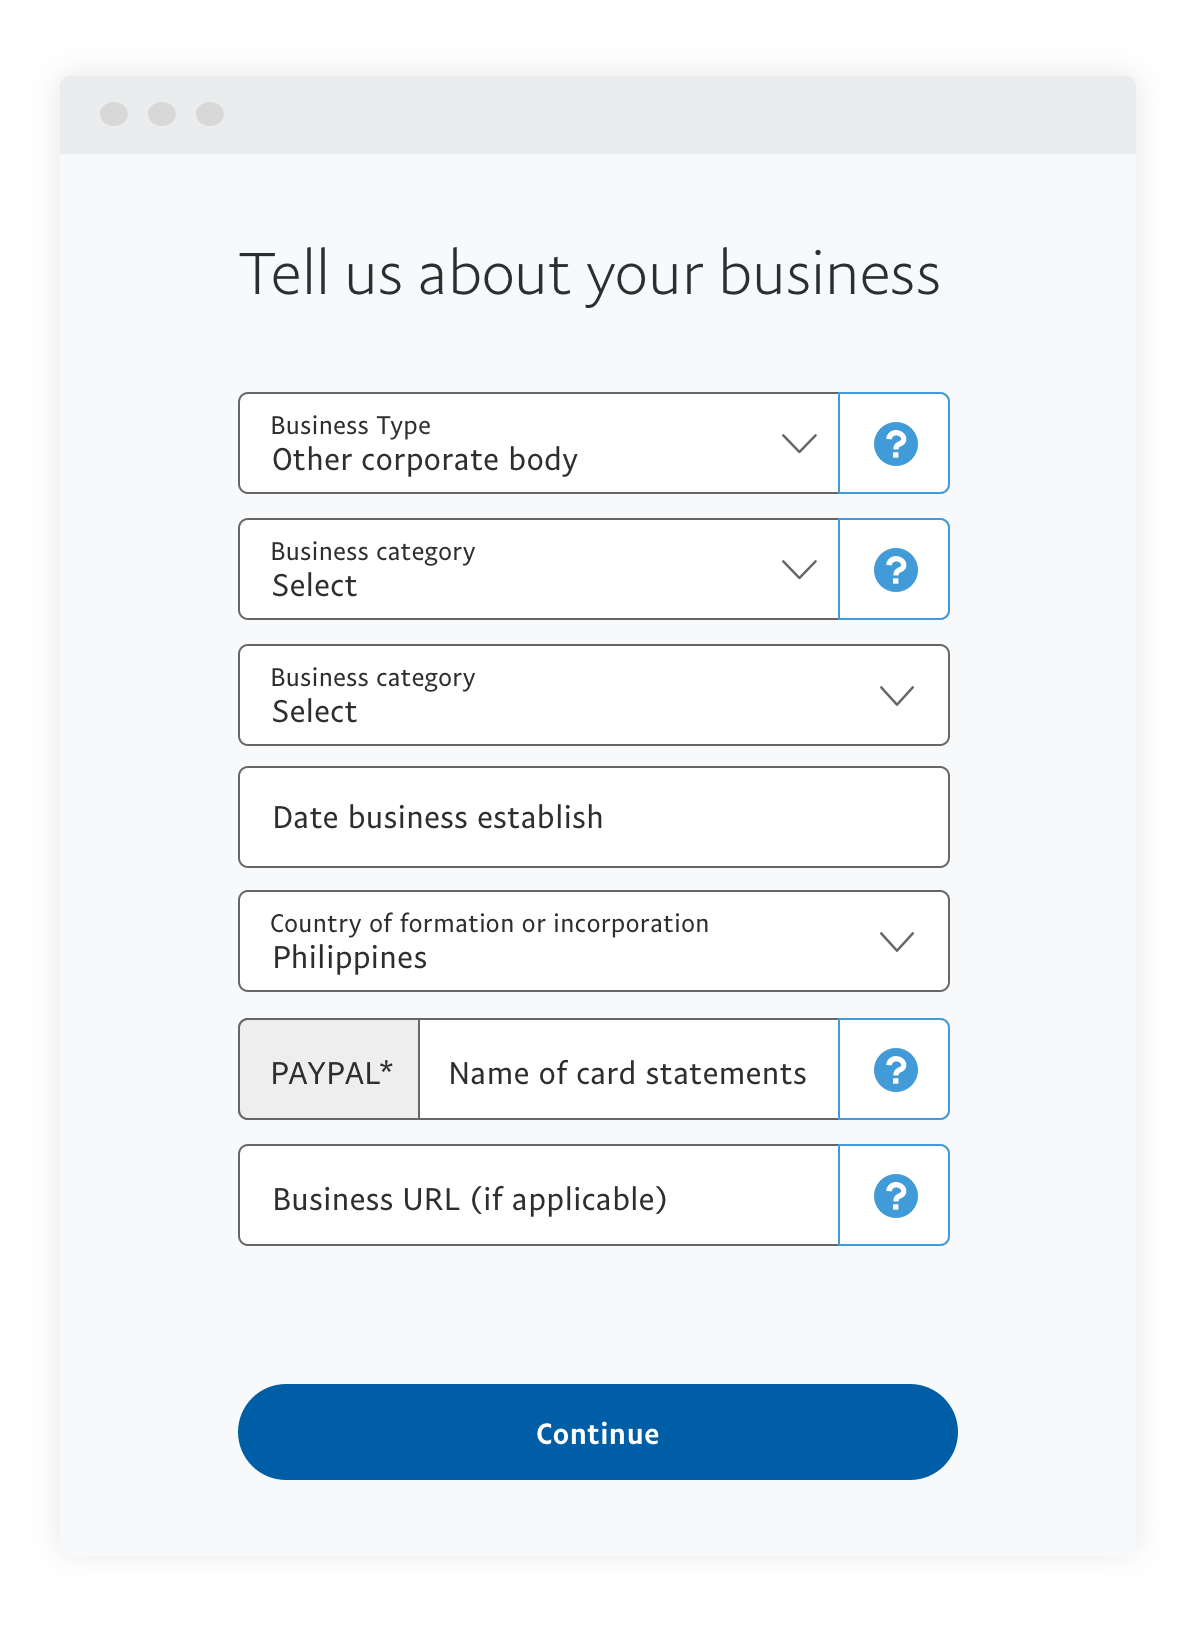Click the middle gray window dot
Image resolution: width=1200 pixels, height=1632 pixels.
point(162,114)
